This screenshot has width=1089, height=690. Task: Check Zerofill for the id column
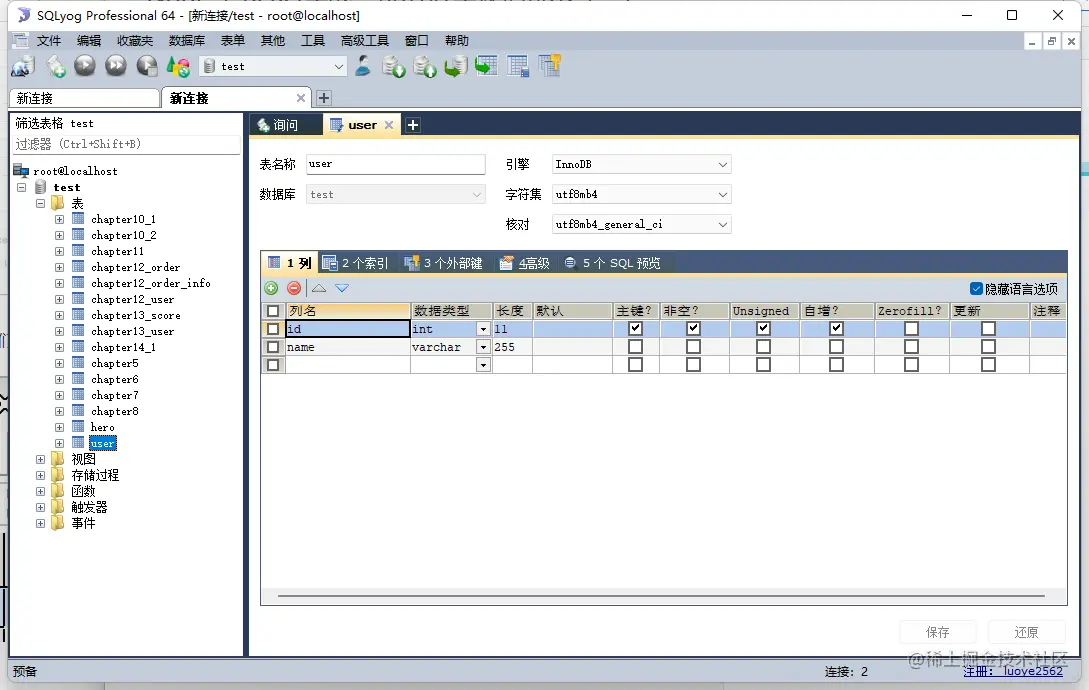pyautogui.click(x=911, y=328)
